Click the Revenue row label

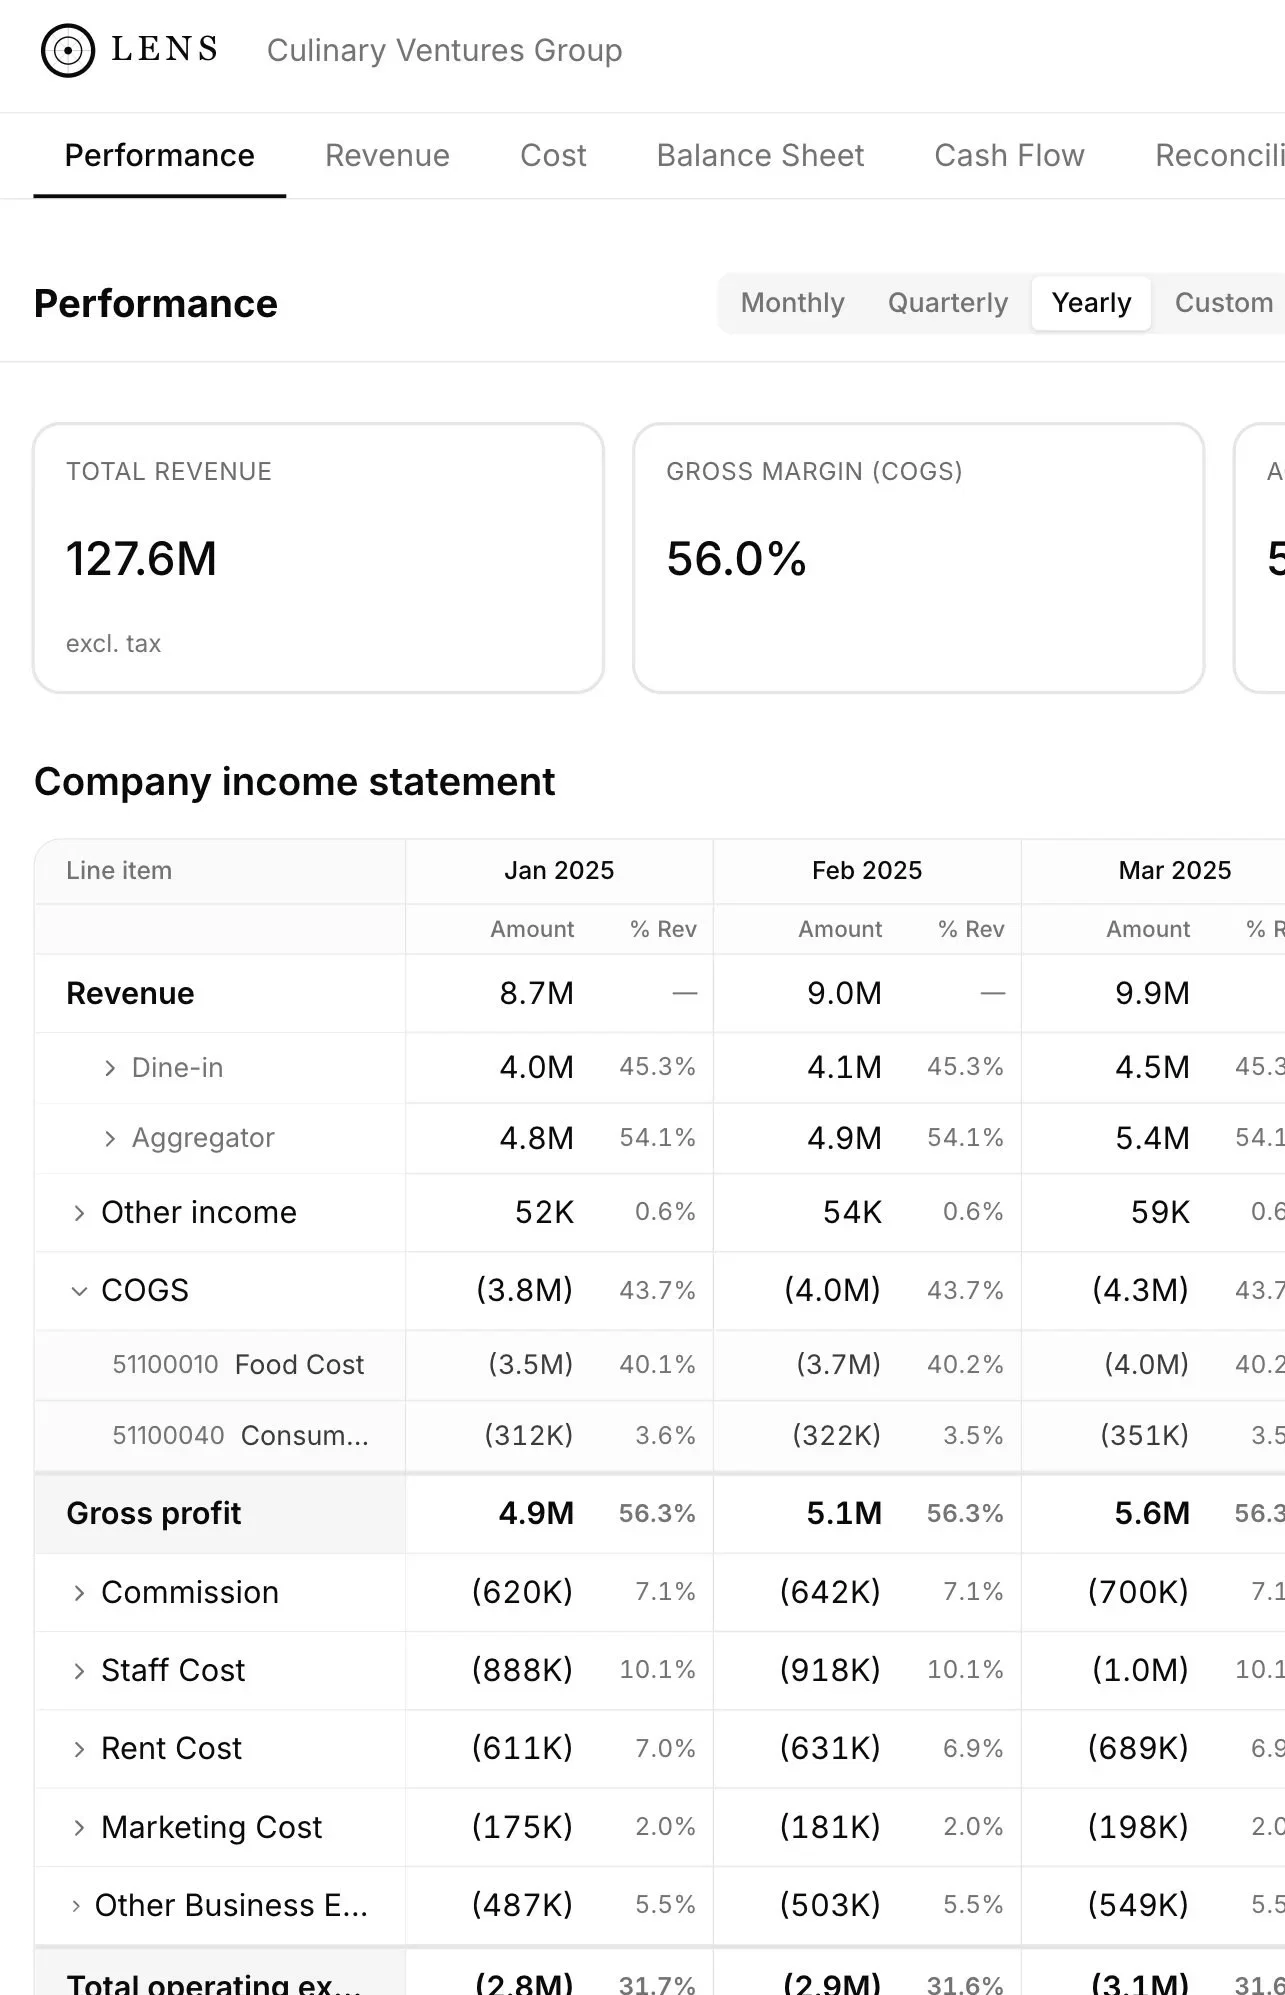point(130,994)
